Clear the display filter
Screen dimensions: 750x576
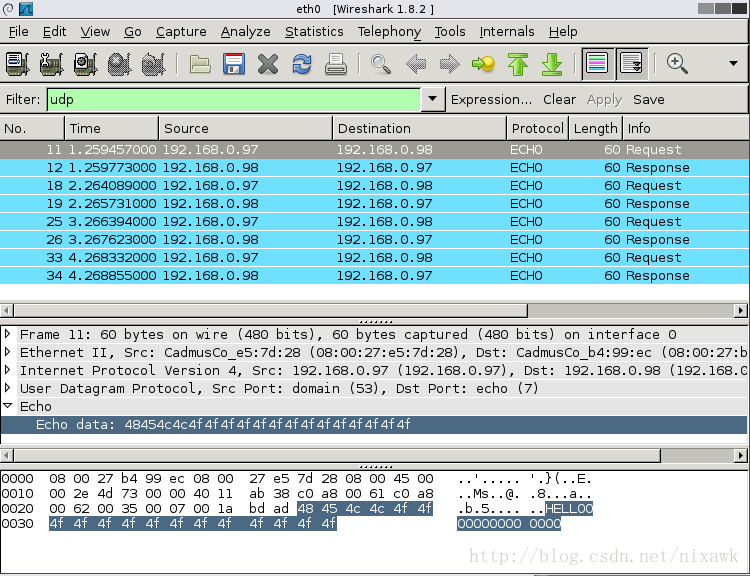pyautogui.click(x=559, y=100)
